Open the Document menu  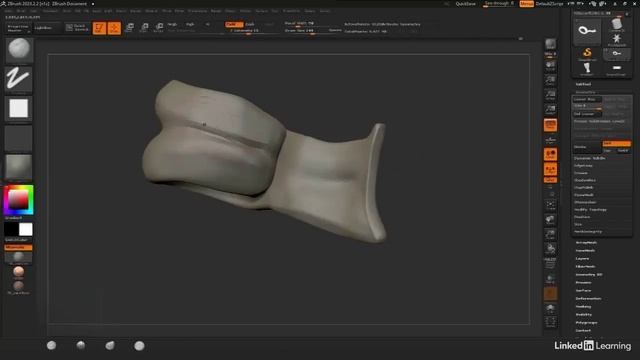[x=50, y=11]
